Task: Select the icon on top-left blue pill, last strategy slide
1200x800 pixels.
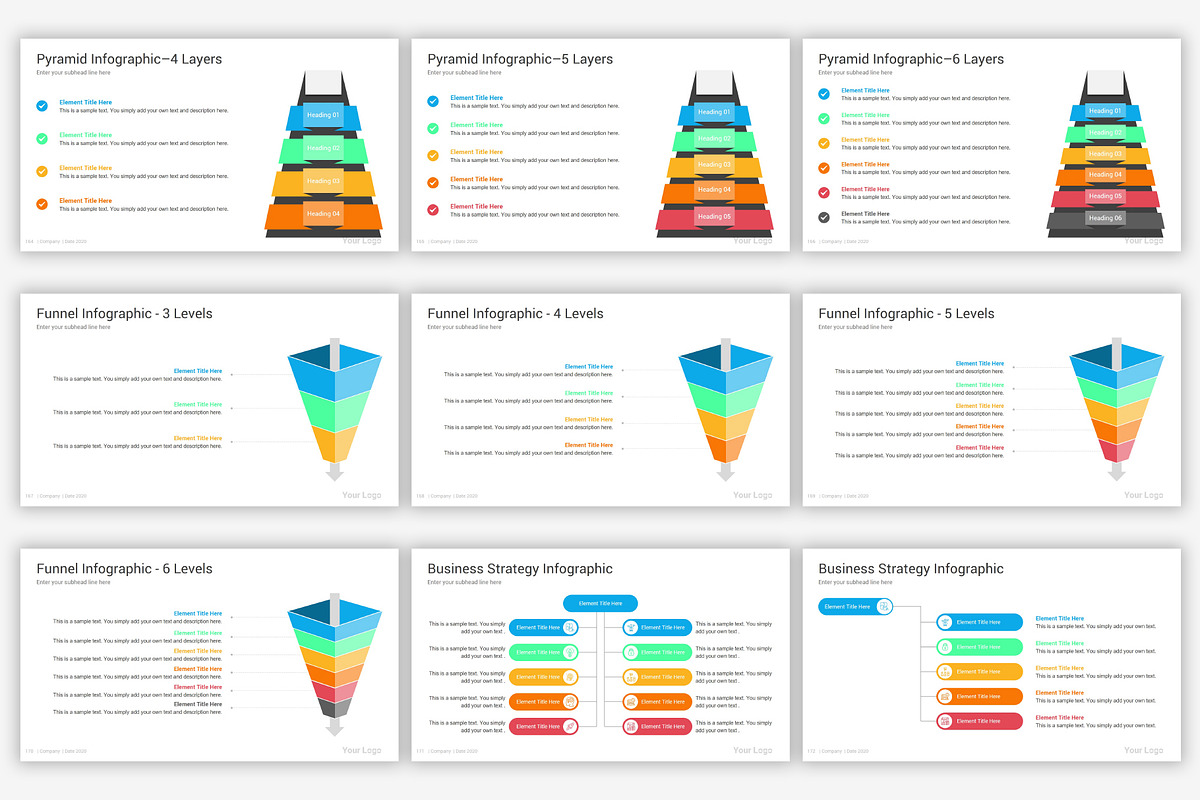Action: point(885,606)
